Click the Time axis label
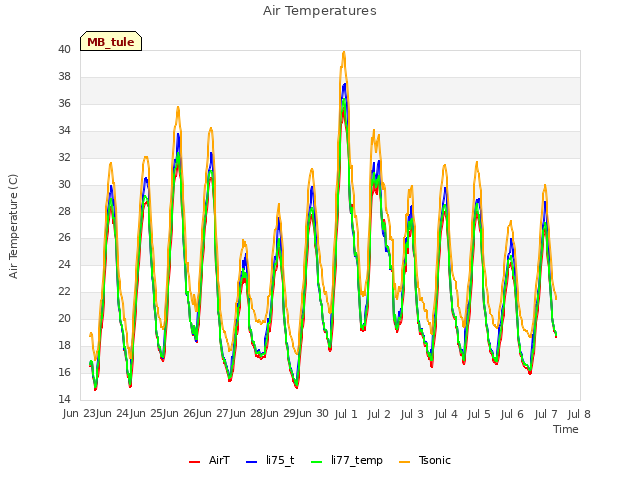640x480 pixels. (566, 429)
